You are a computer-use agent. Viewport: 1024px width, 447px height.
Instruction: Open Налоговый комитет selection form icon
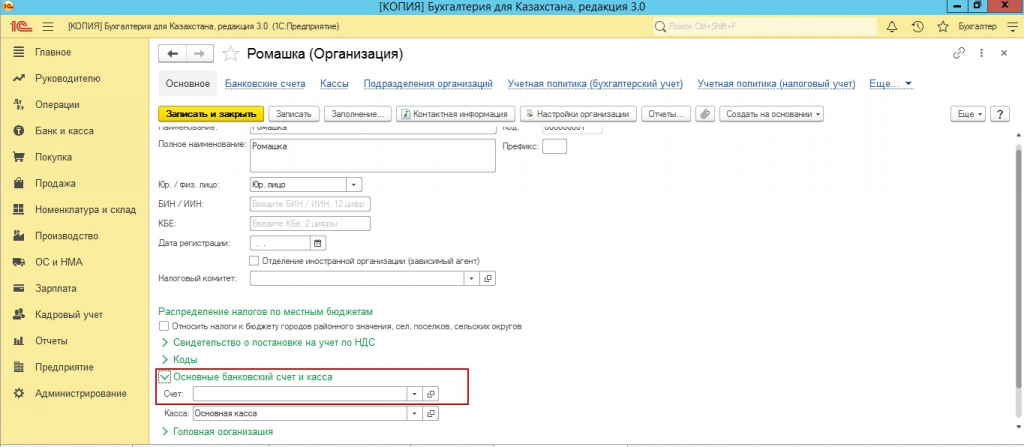488,278
